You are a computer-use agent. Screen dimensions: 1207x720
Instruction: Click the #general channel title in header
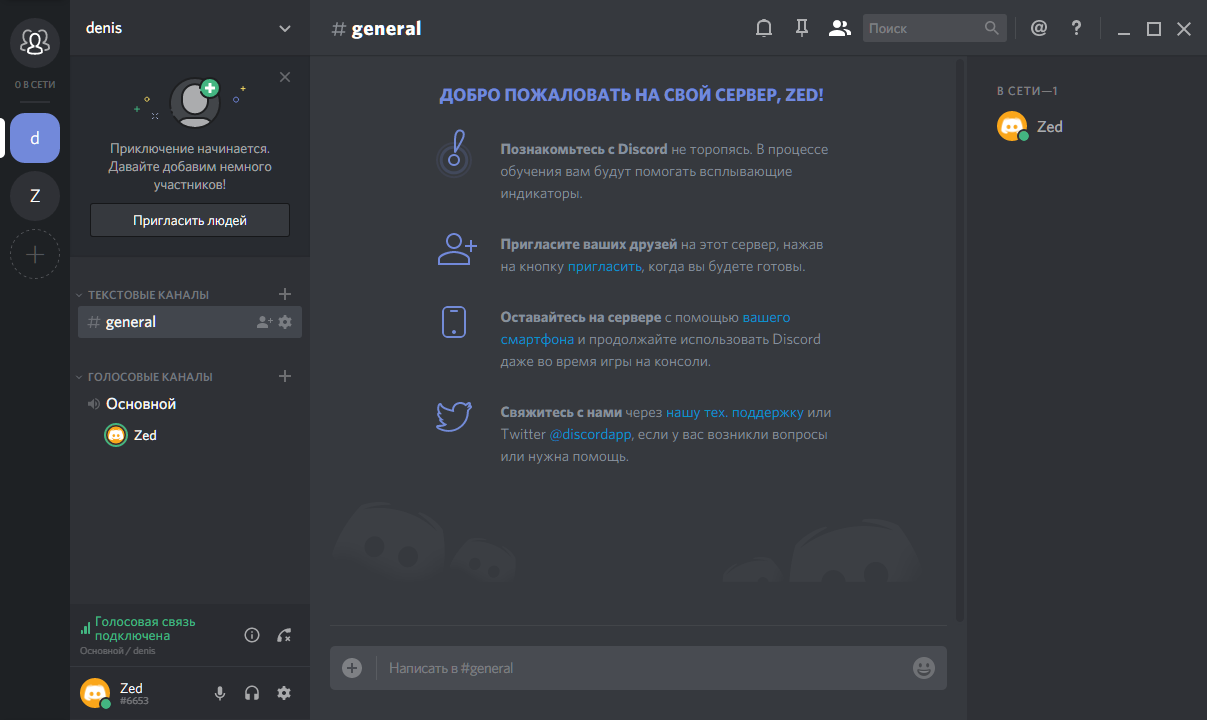pos(376,28)
